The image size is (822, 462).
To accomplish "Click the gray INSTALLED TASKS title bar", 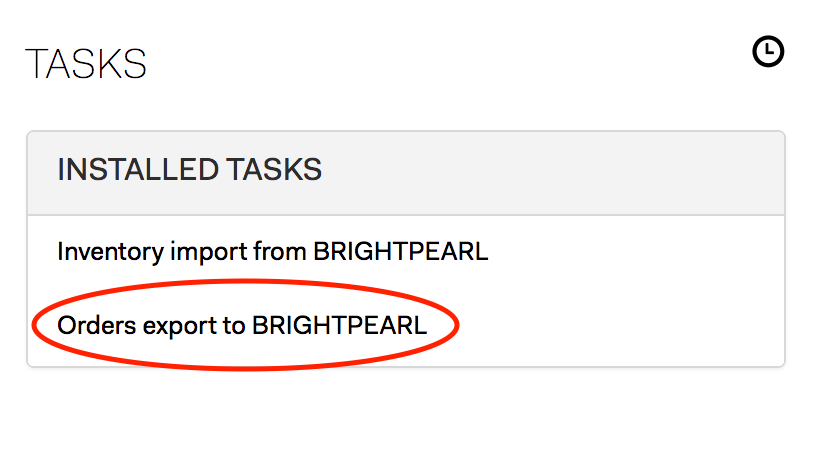I will click(406, 173).
